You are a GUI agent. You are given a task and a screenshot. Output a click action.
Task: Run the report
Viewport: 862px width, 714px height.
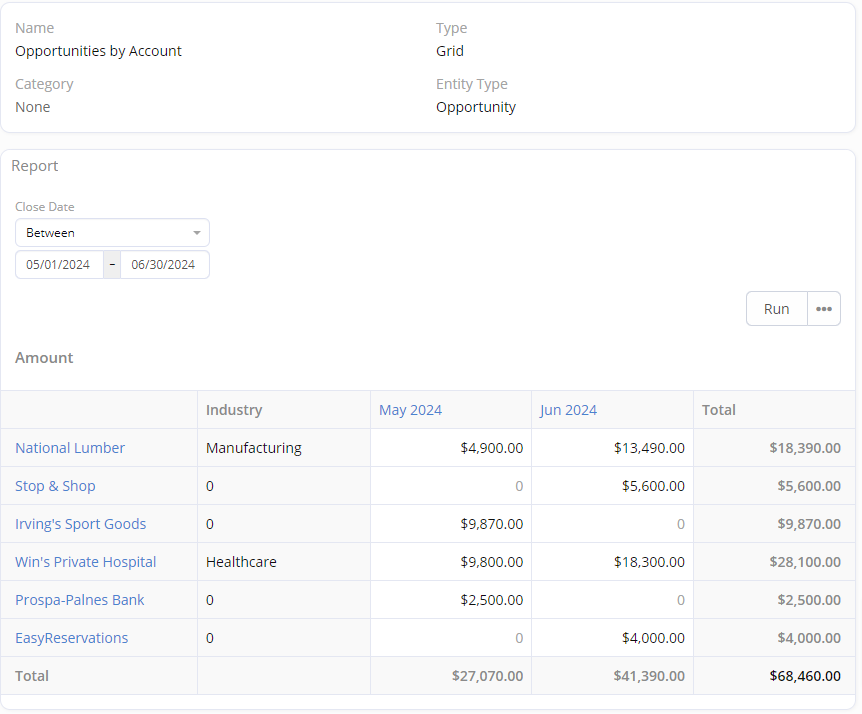coord(776,309)
